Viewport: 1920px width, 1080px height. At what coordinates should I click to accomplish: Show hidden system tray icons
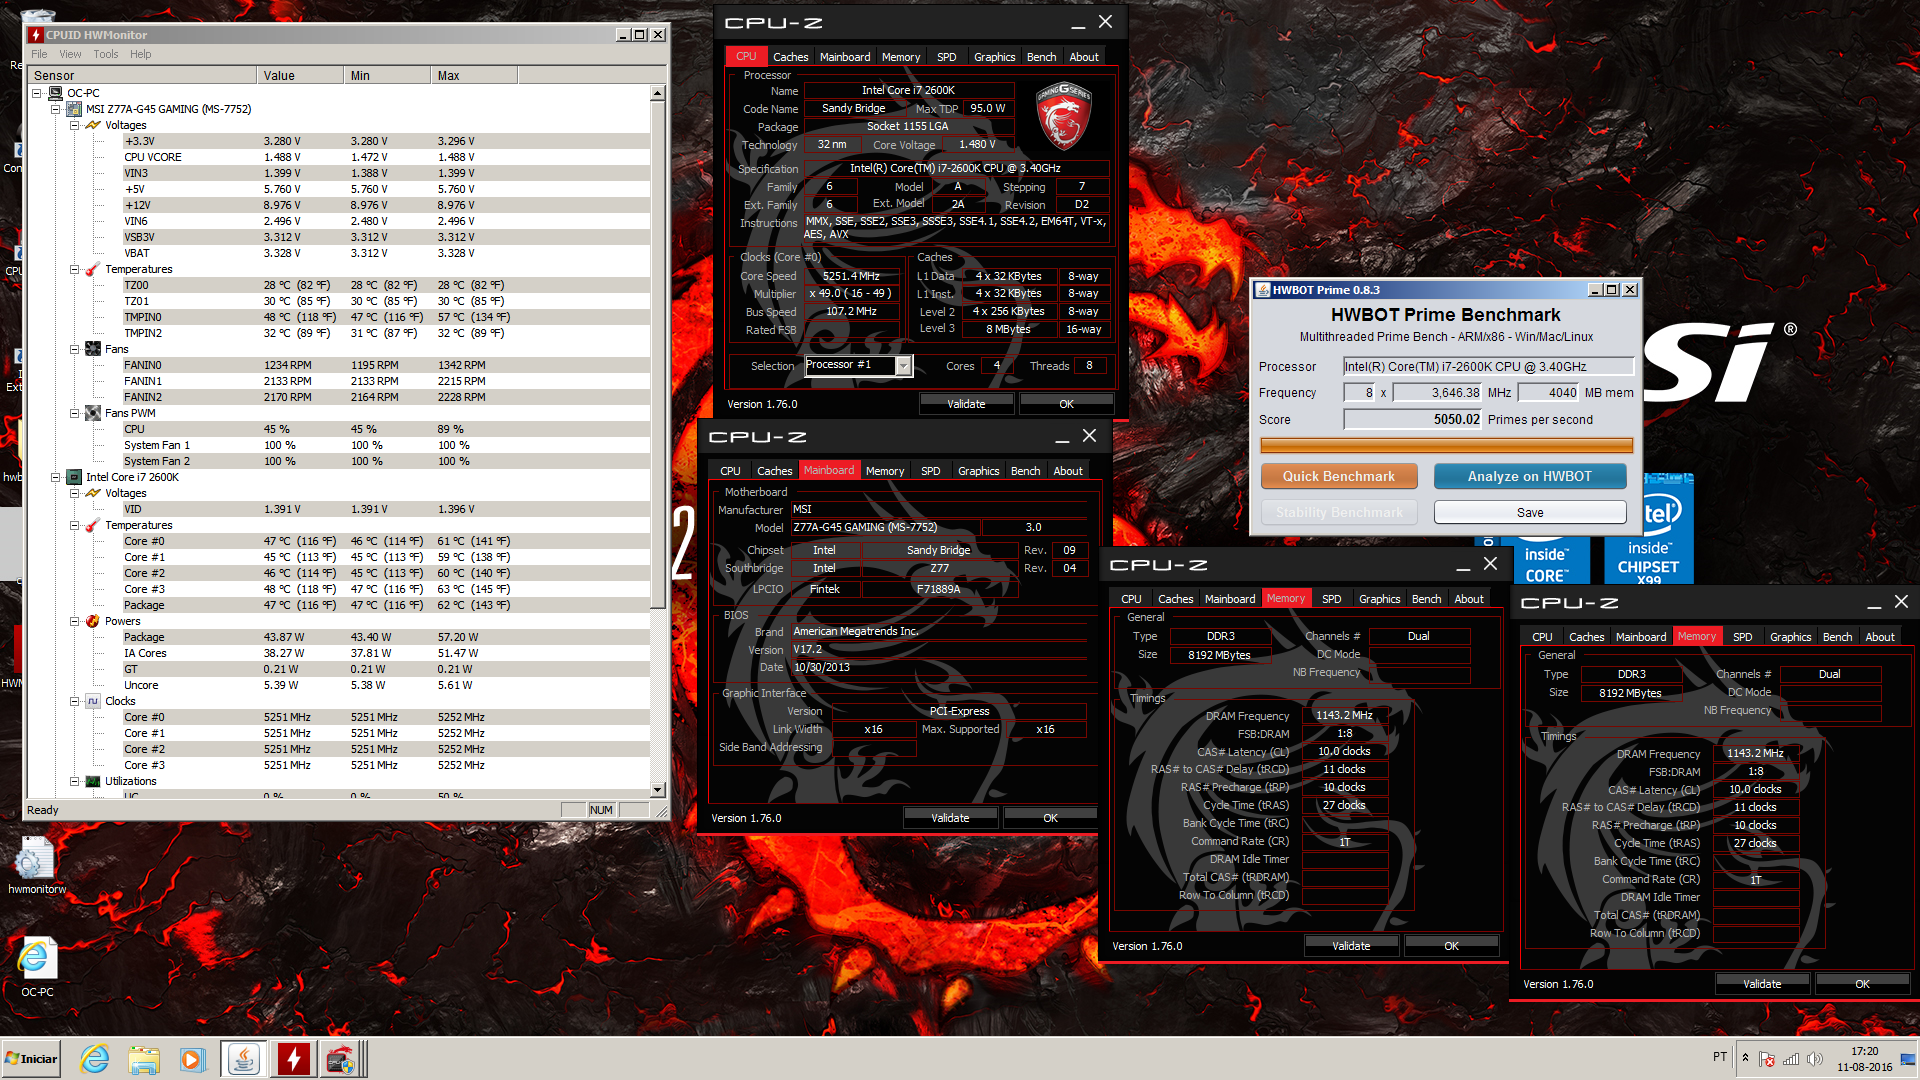(x=1745, y=1058)
